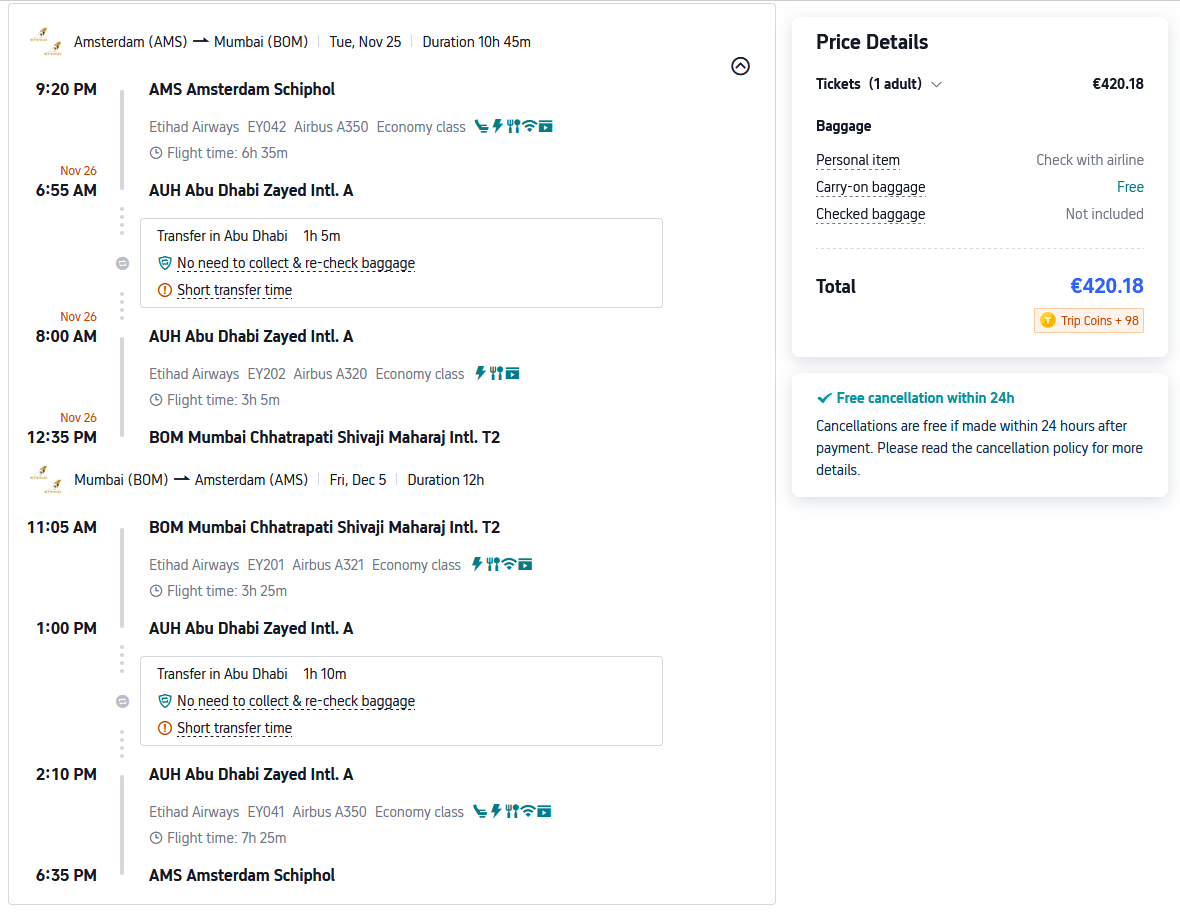Click the power outlet icon on flight EY202
The width and height of the screenshot is (1180, 915).
(x=480, y=374)
